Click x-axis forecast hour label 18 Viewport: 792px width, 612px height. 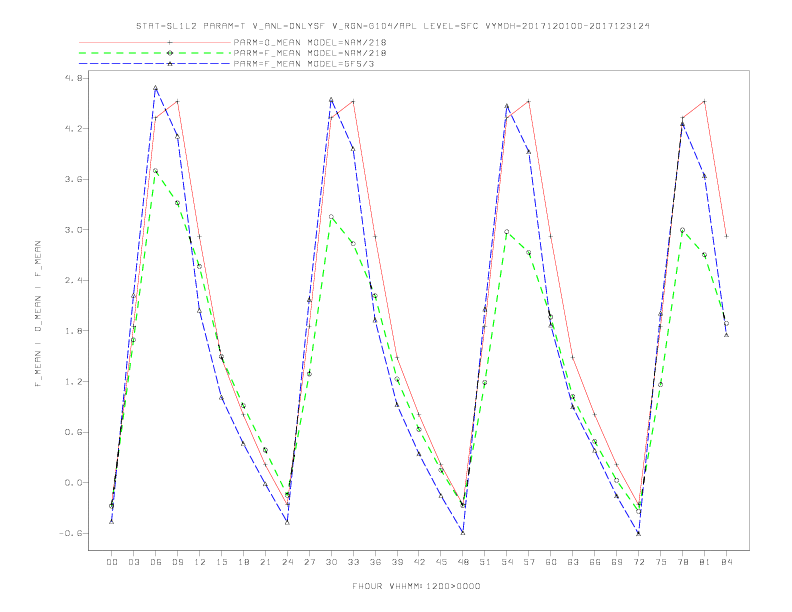243,562
